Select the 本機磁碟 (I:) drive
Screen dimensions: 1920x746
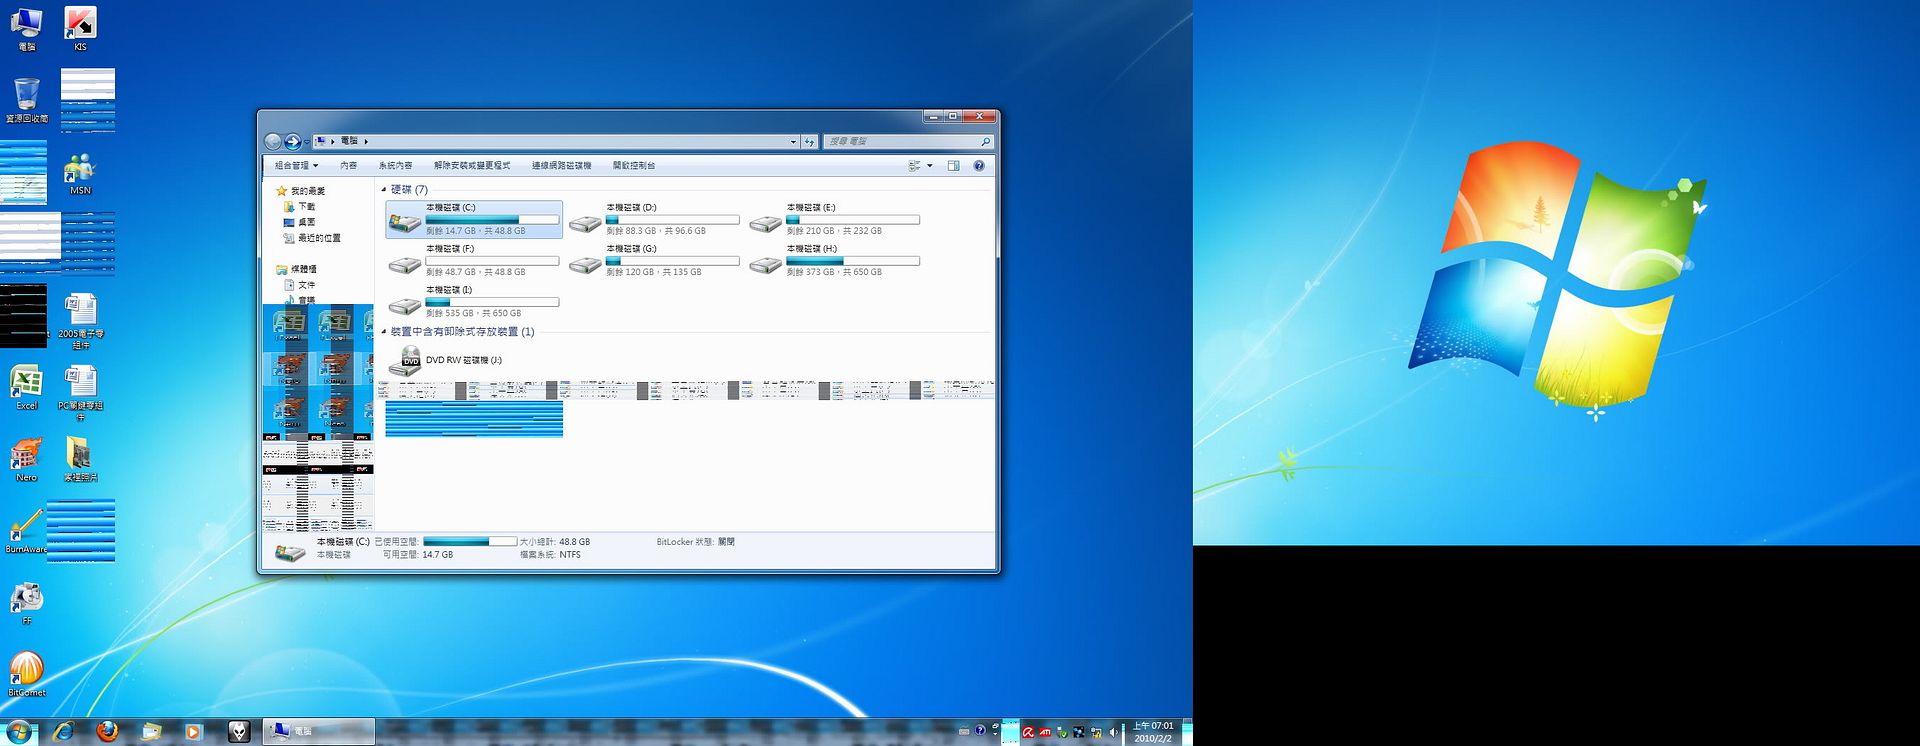pos(474,301)
